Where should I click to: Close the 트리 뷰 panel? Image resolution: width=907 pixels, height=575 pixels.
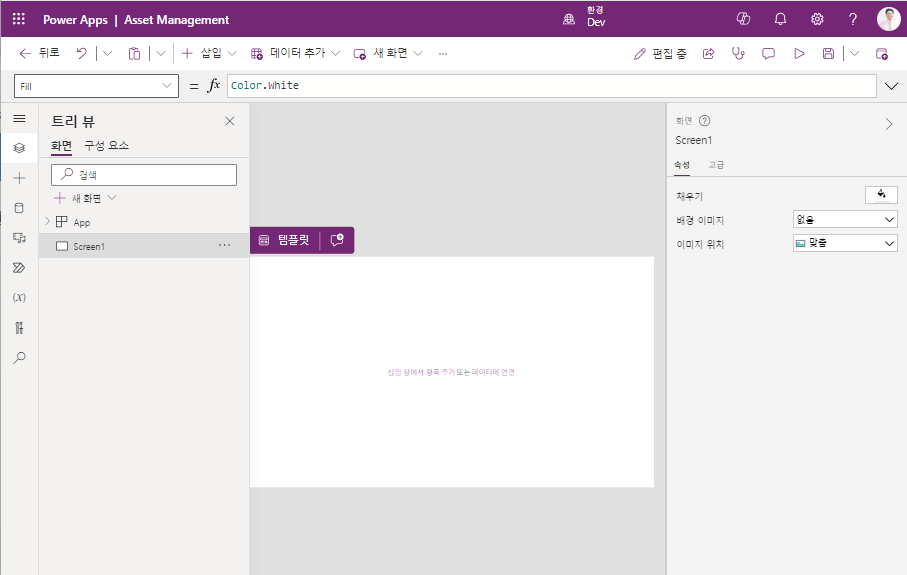click(x=230, y=121)
